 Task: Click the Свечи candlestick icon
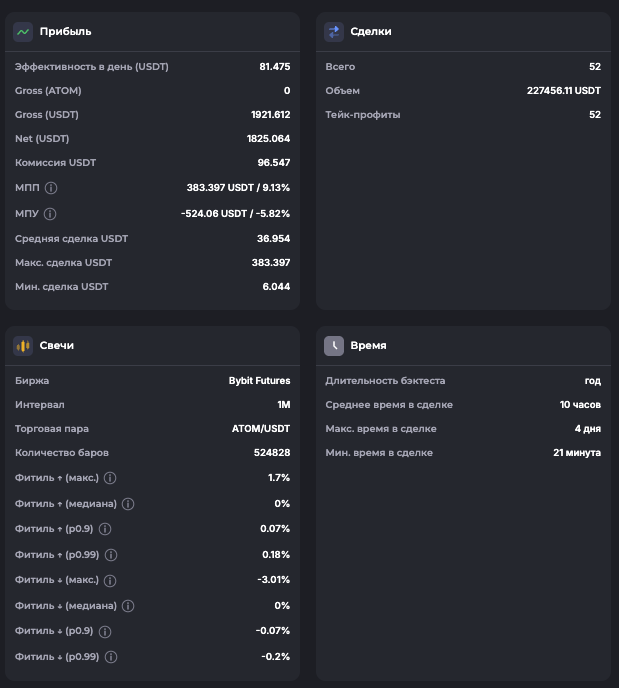click(23, 346)
